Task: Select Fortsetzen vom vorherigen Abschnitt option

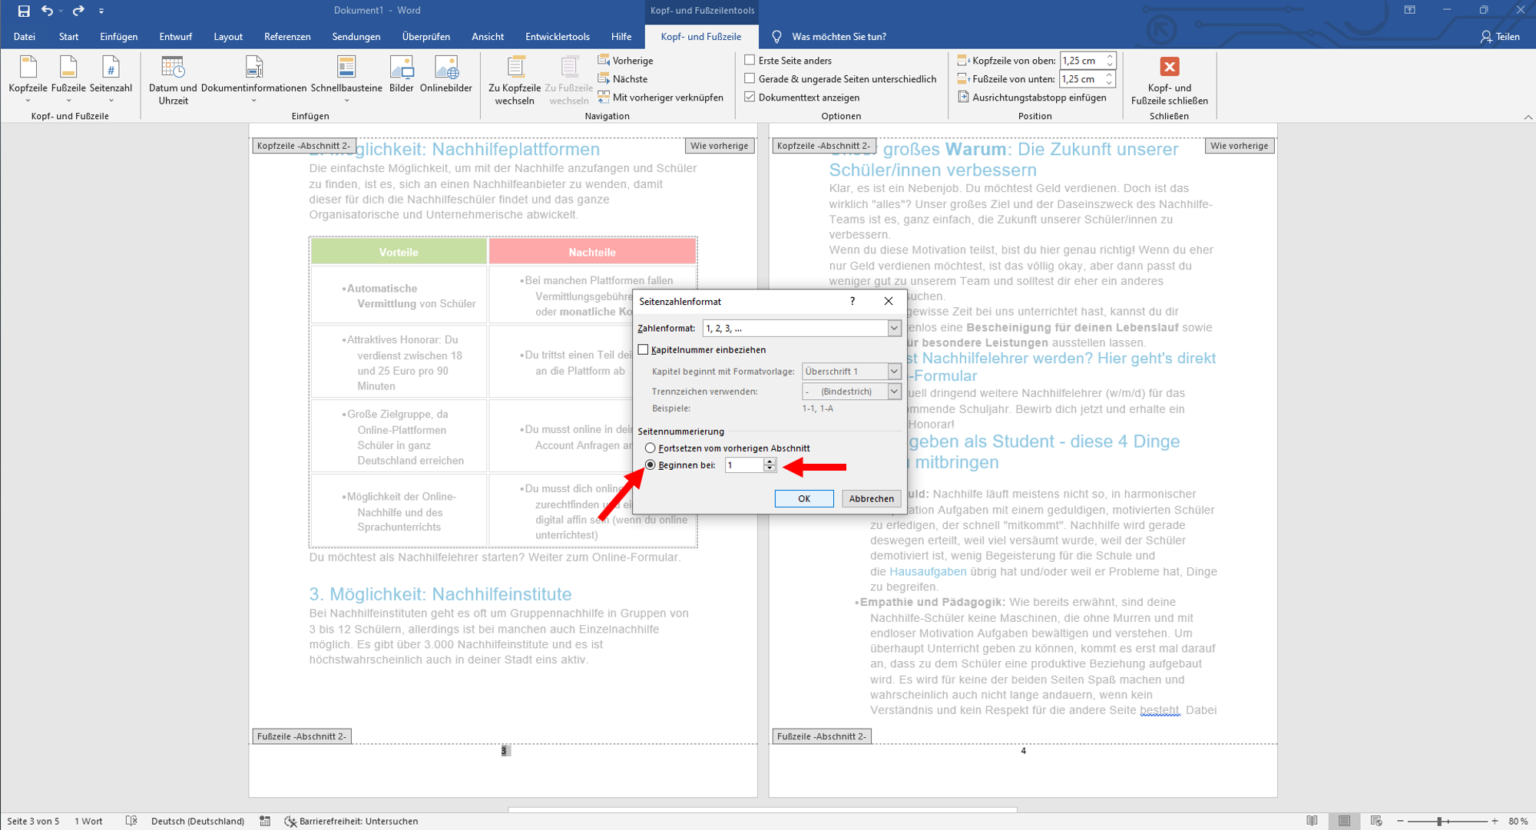Action: (650, 448)
